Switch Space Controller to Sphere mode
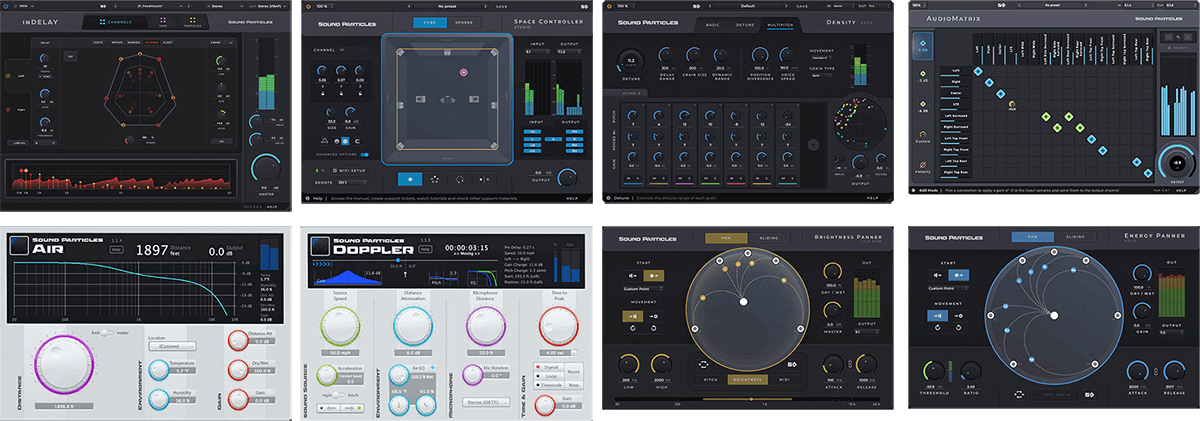This screenshot has width=1200, height=421. (464, 22)
